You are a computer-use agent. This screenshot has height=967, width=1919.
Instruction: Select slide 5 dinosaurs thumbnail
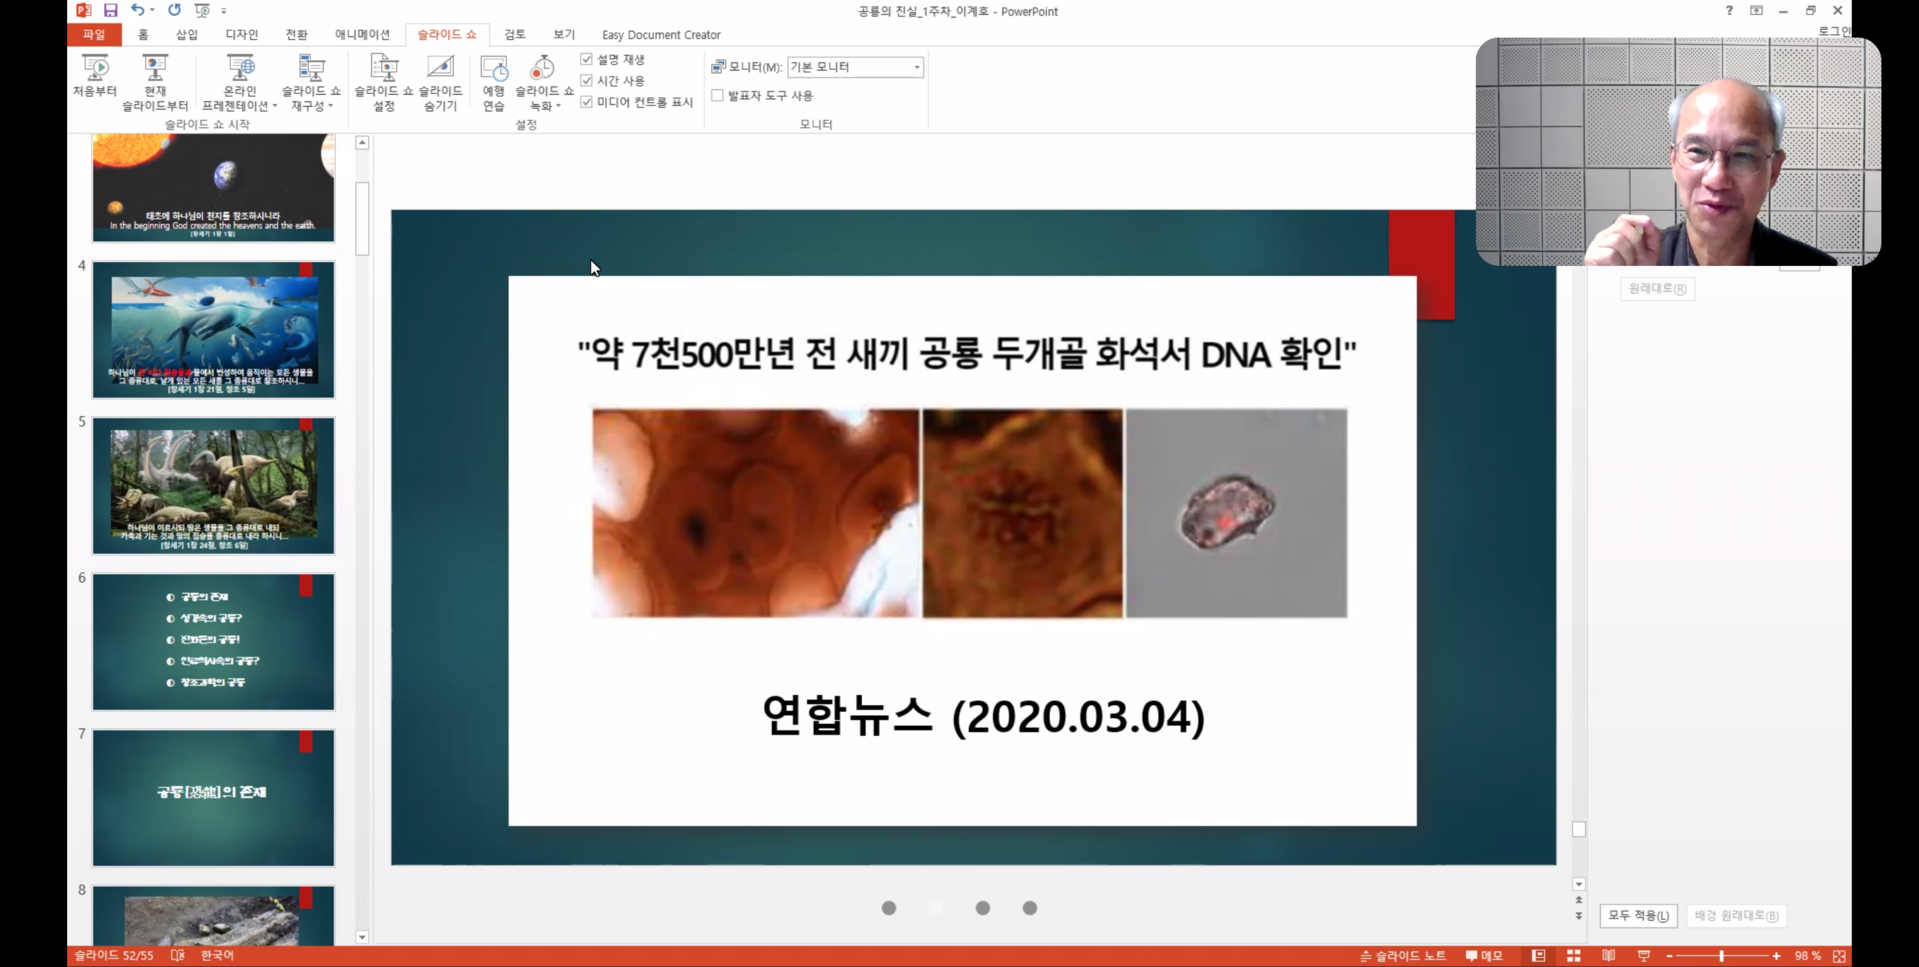(213, 486)
